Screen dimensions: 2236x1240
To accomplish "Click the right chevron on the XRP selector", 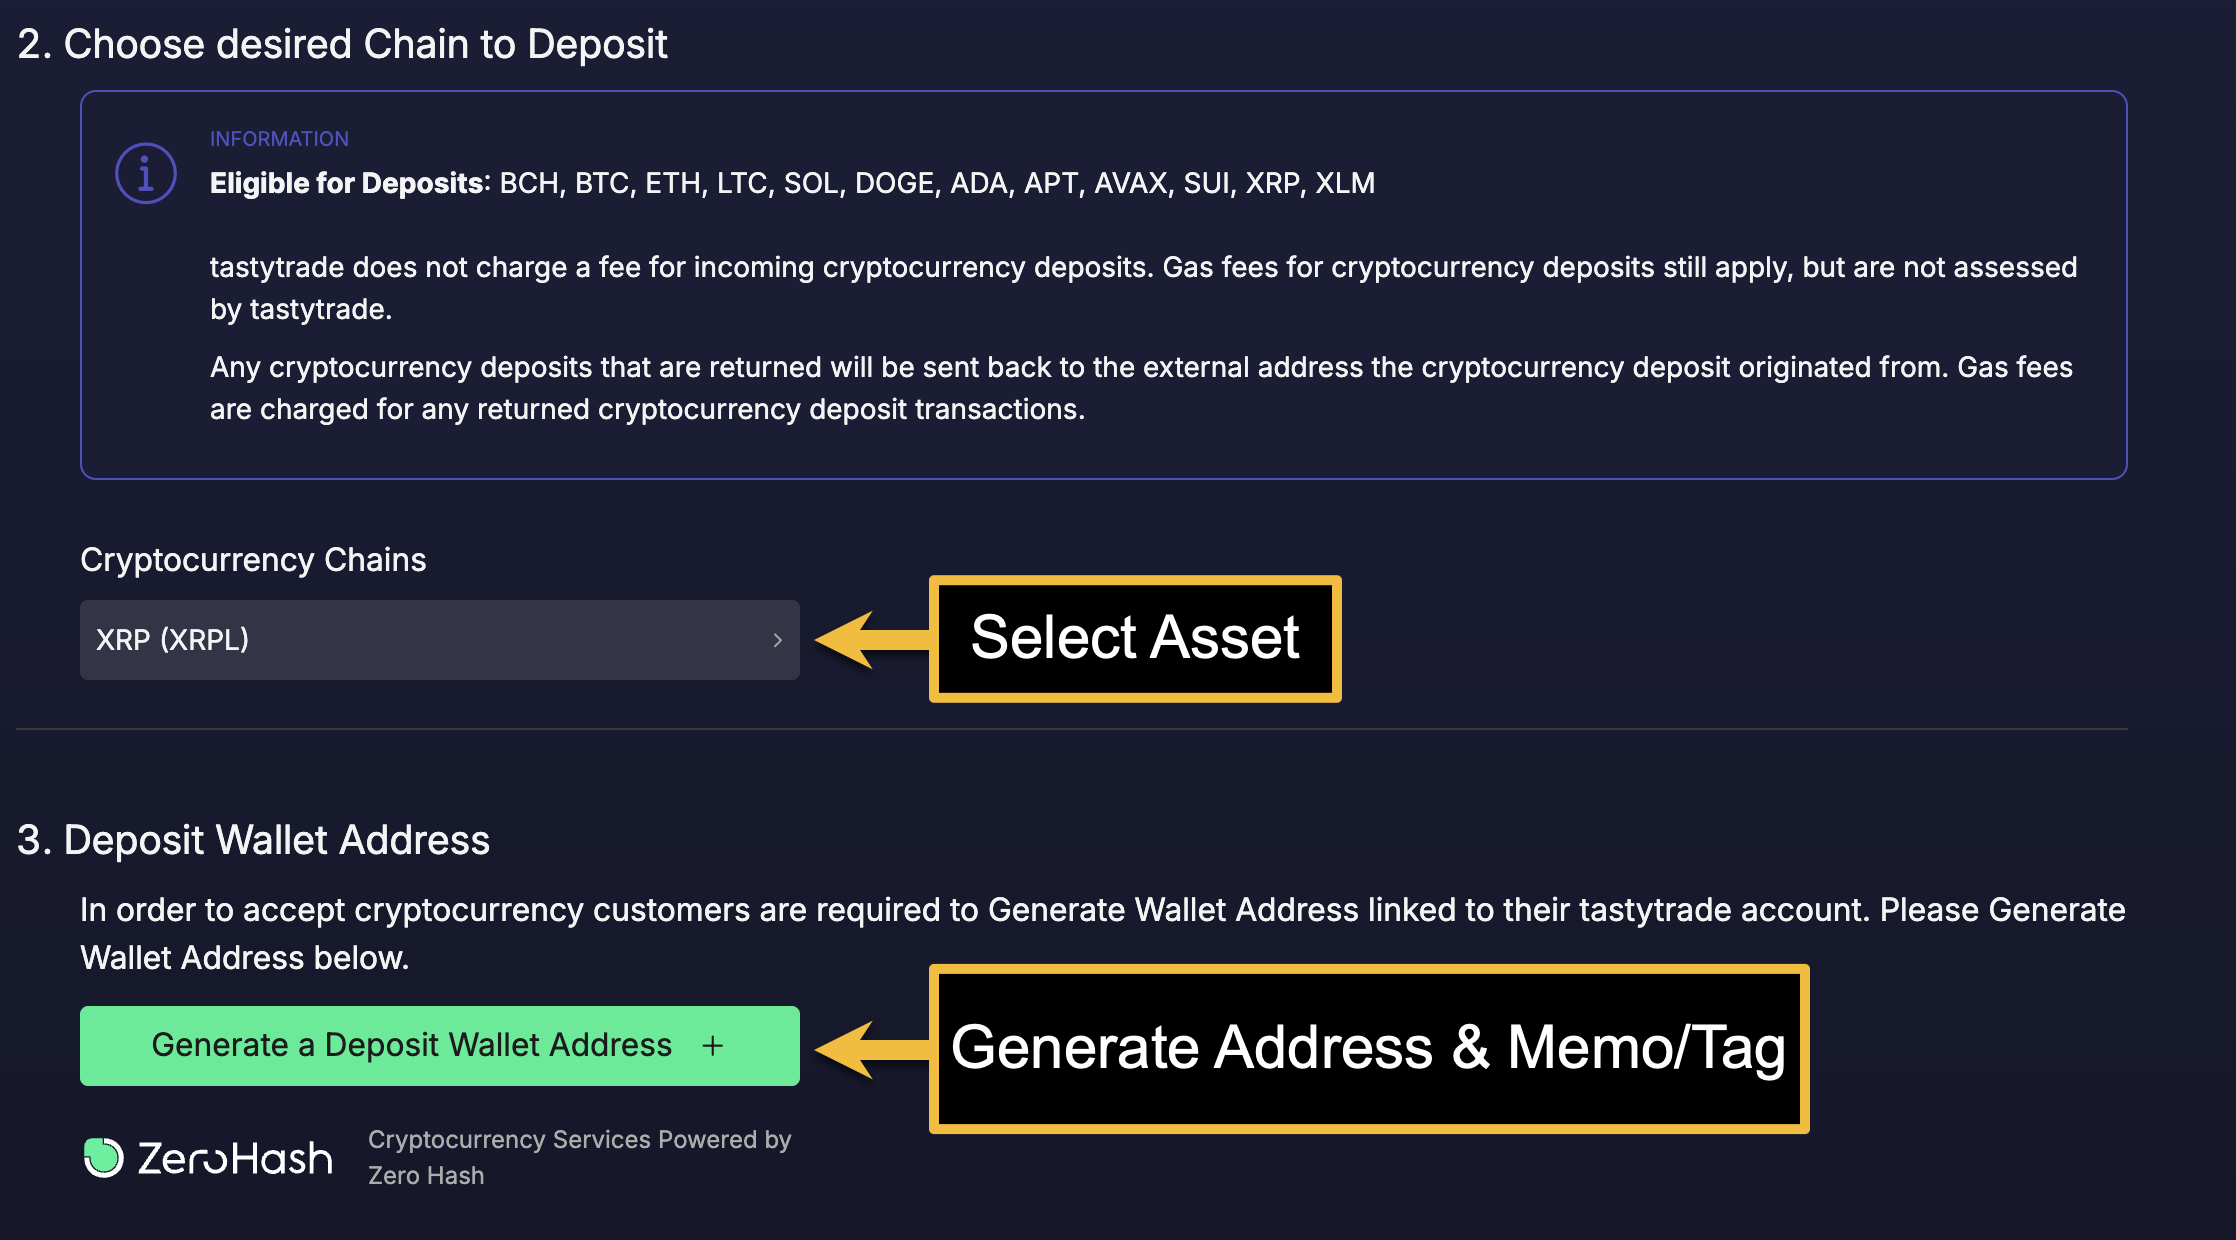I will (777, 640).
